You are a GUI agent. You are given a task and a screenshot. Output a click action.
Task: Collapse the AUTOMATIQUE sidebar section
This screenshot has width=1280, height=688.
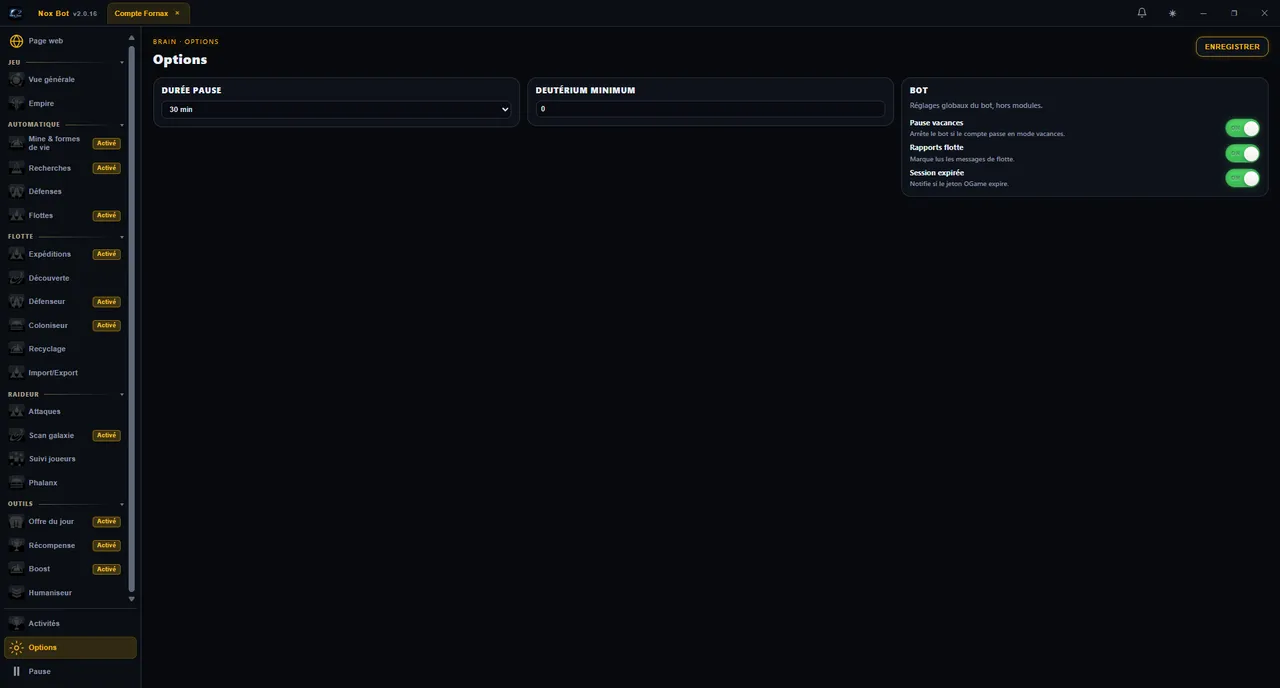122,125
